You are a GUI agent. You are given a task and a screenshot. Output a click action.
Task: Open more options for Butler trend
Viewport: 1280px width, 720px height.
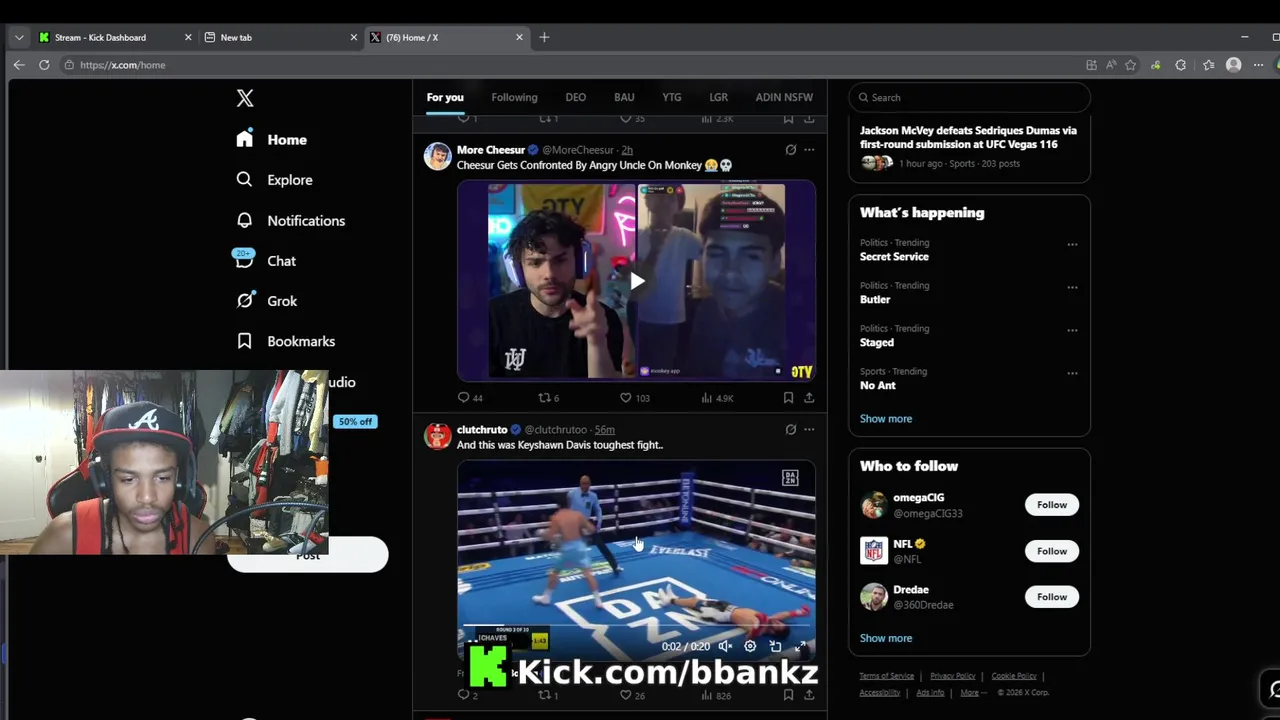tap(1072, 288)
